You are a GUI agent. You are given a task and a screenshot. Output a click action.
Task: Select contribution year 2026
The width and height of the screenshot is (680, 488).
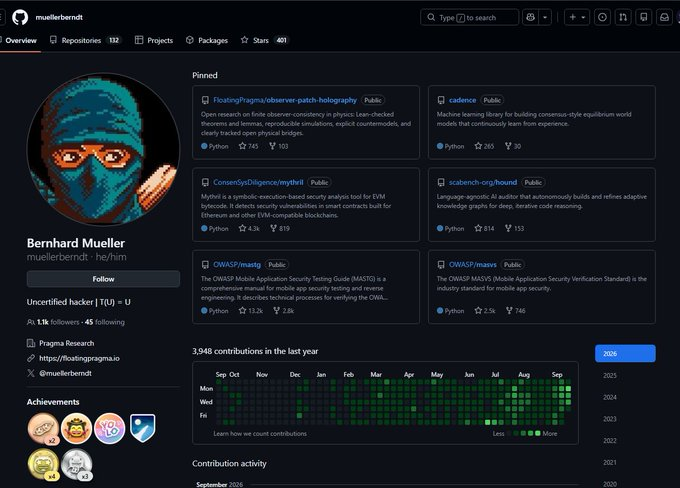coord(625,354)
